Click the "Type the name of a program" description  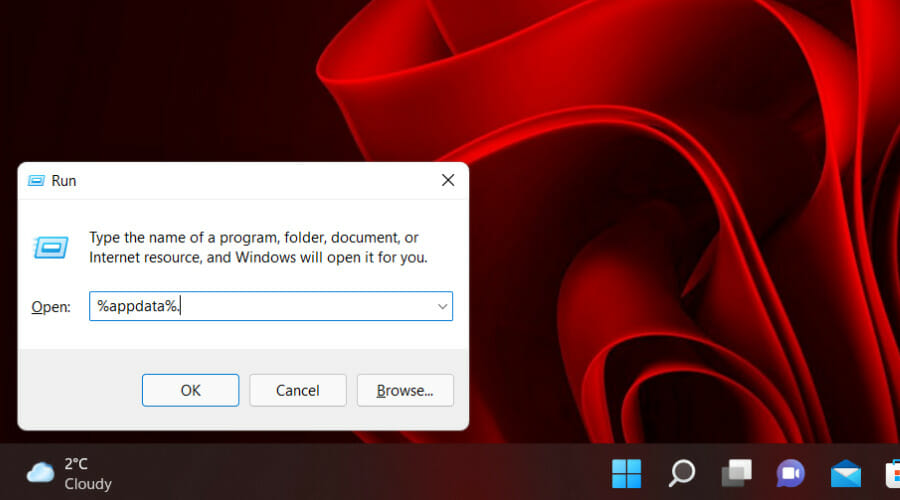tap(258, 247)
